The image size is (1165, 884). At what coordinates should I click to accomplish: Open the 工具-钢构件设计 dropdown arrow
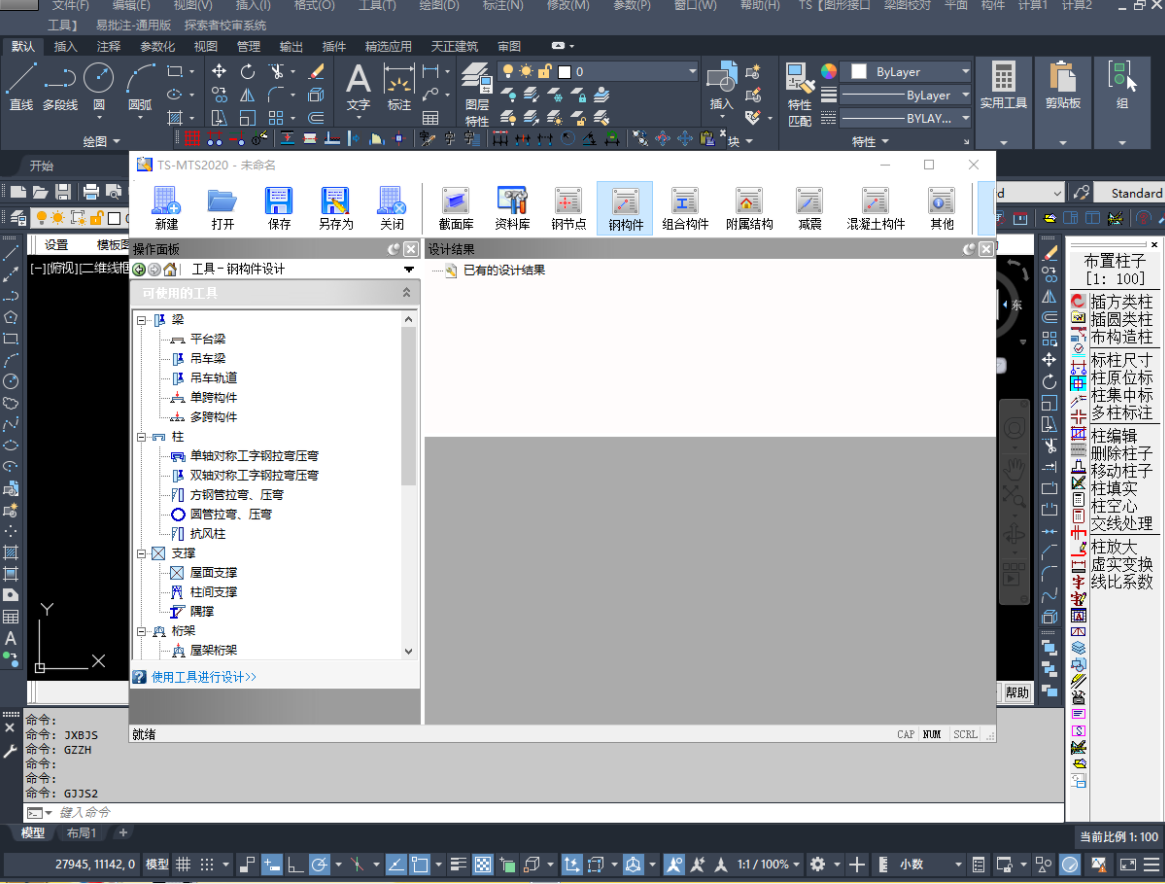[x=409, y=269]
